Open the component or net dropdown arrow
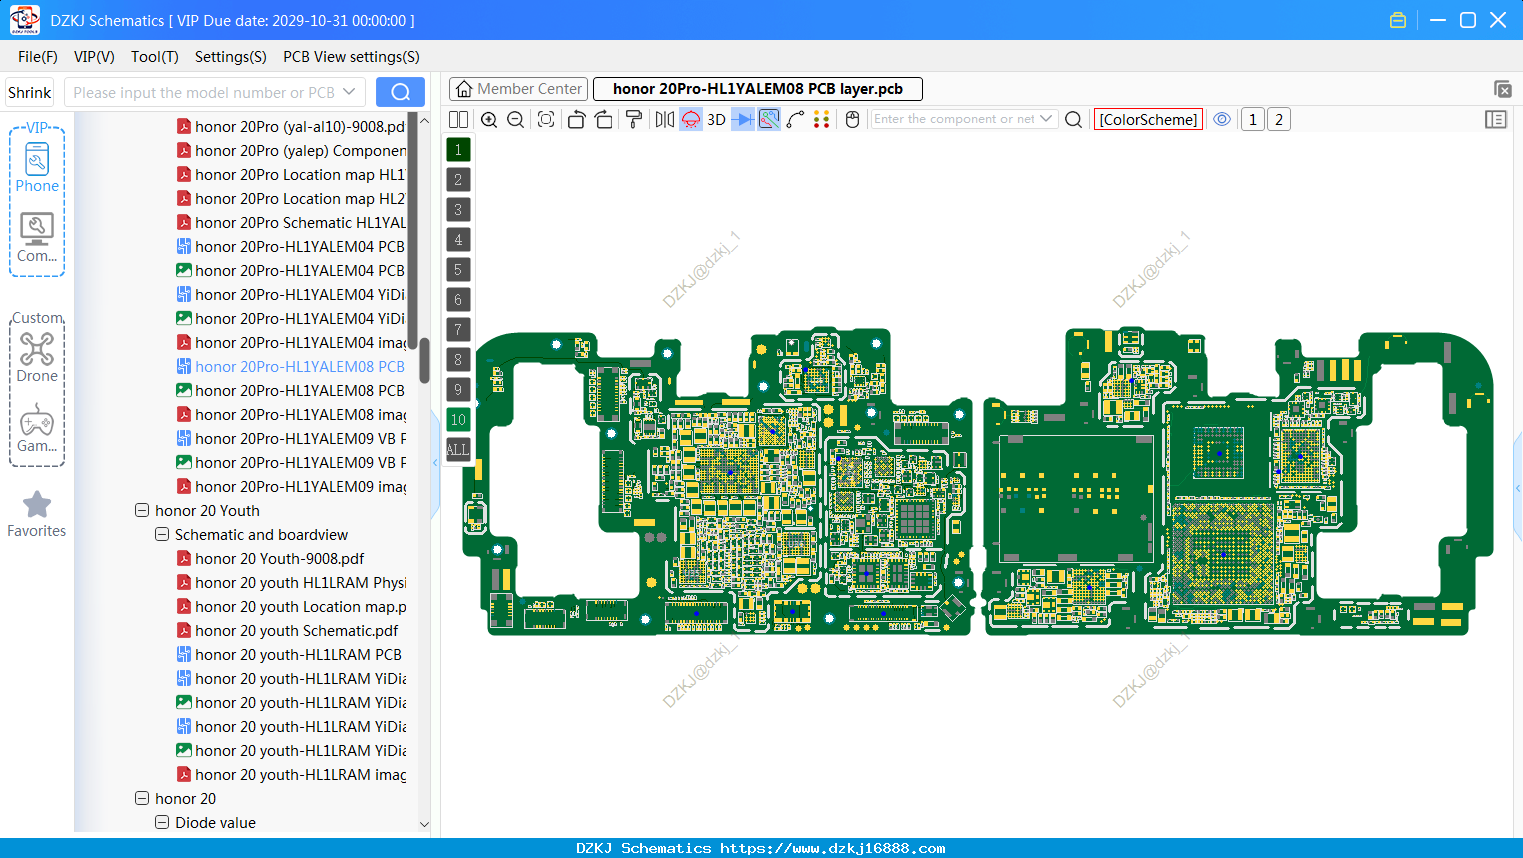Image resolution: width=1523 pixels, height=858 pixels. 1046,119
